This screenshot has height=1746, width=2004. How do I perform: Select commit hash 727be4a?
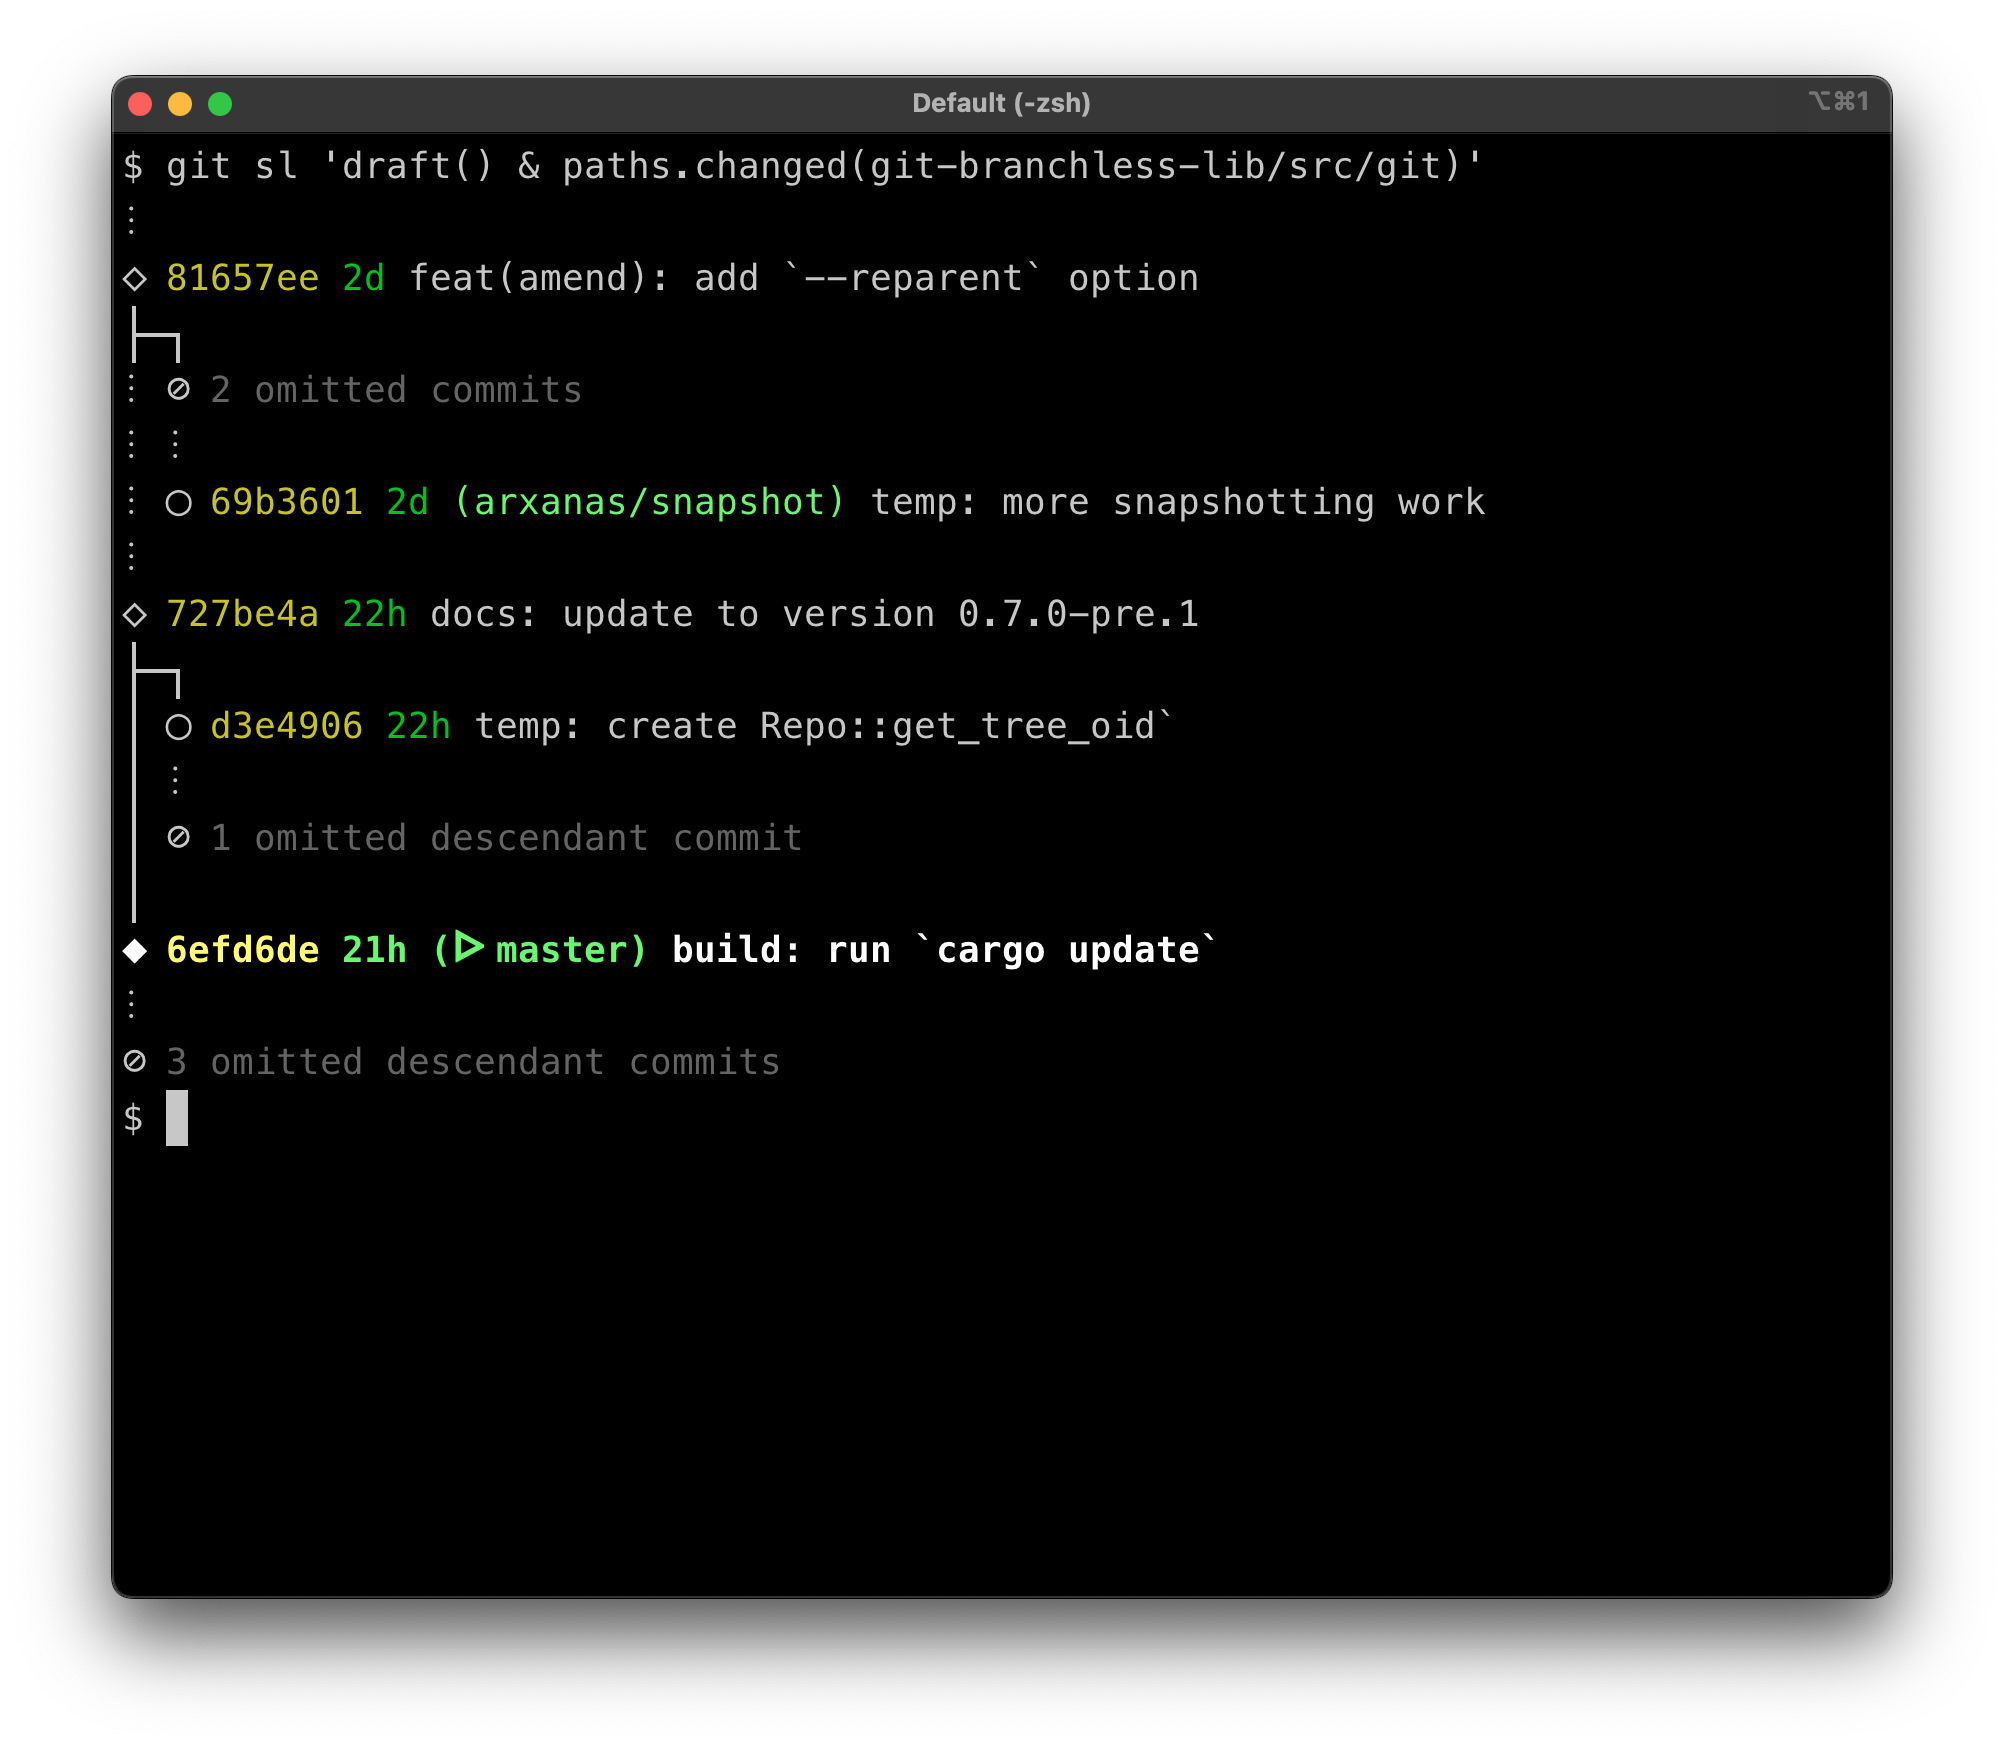pyautogui.click(x=243, y=614)
